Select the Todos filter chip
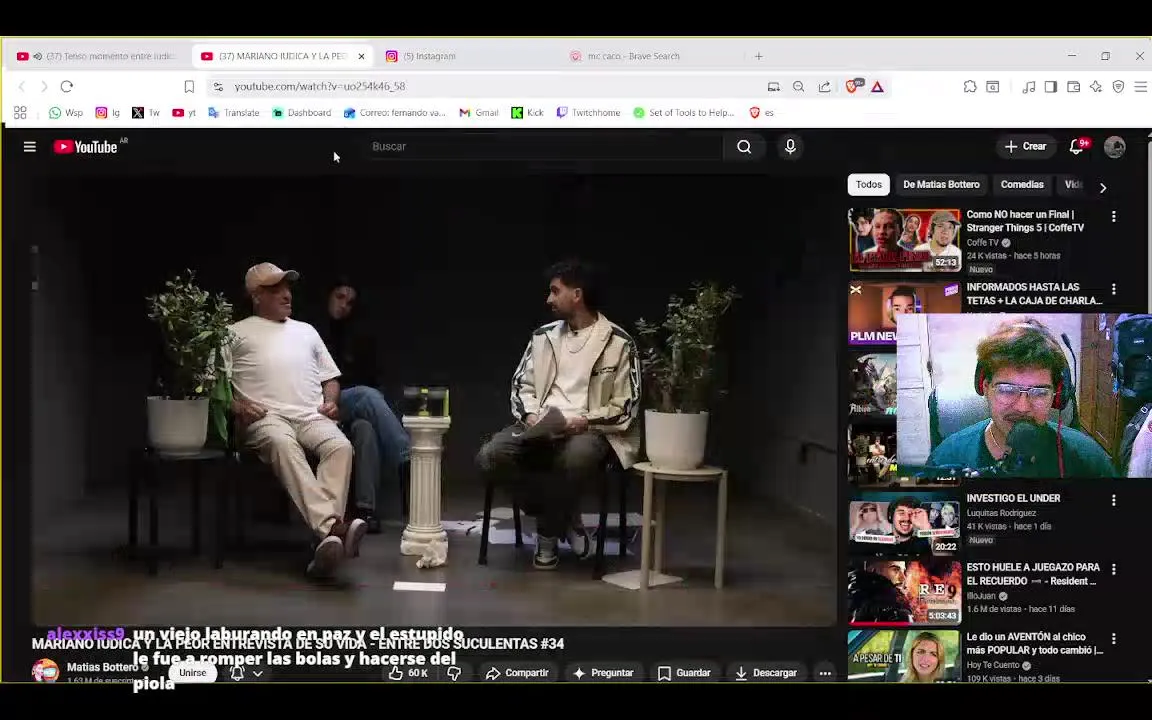 (868, 184)
